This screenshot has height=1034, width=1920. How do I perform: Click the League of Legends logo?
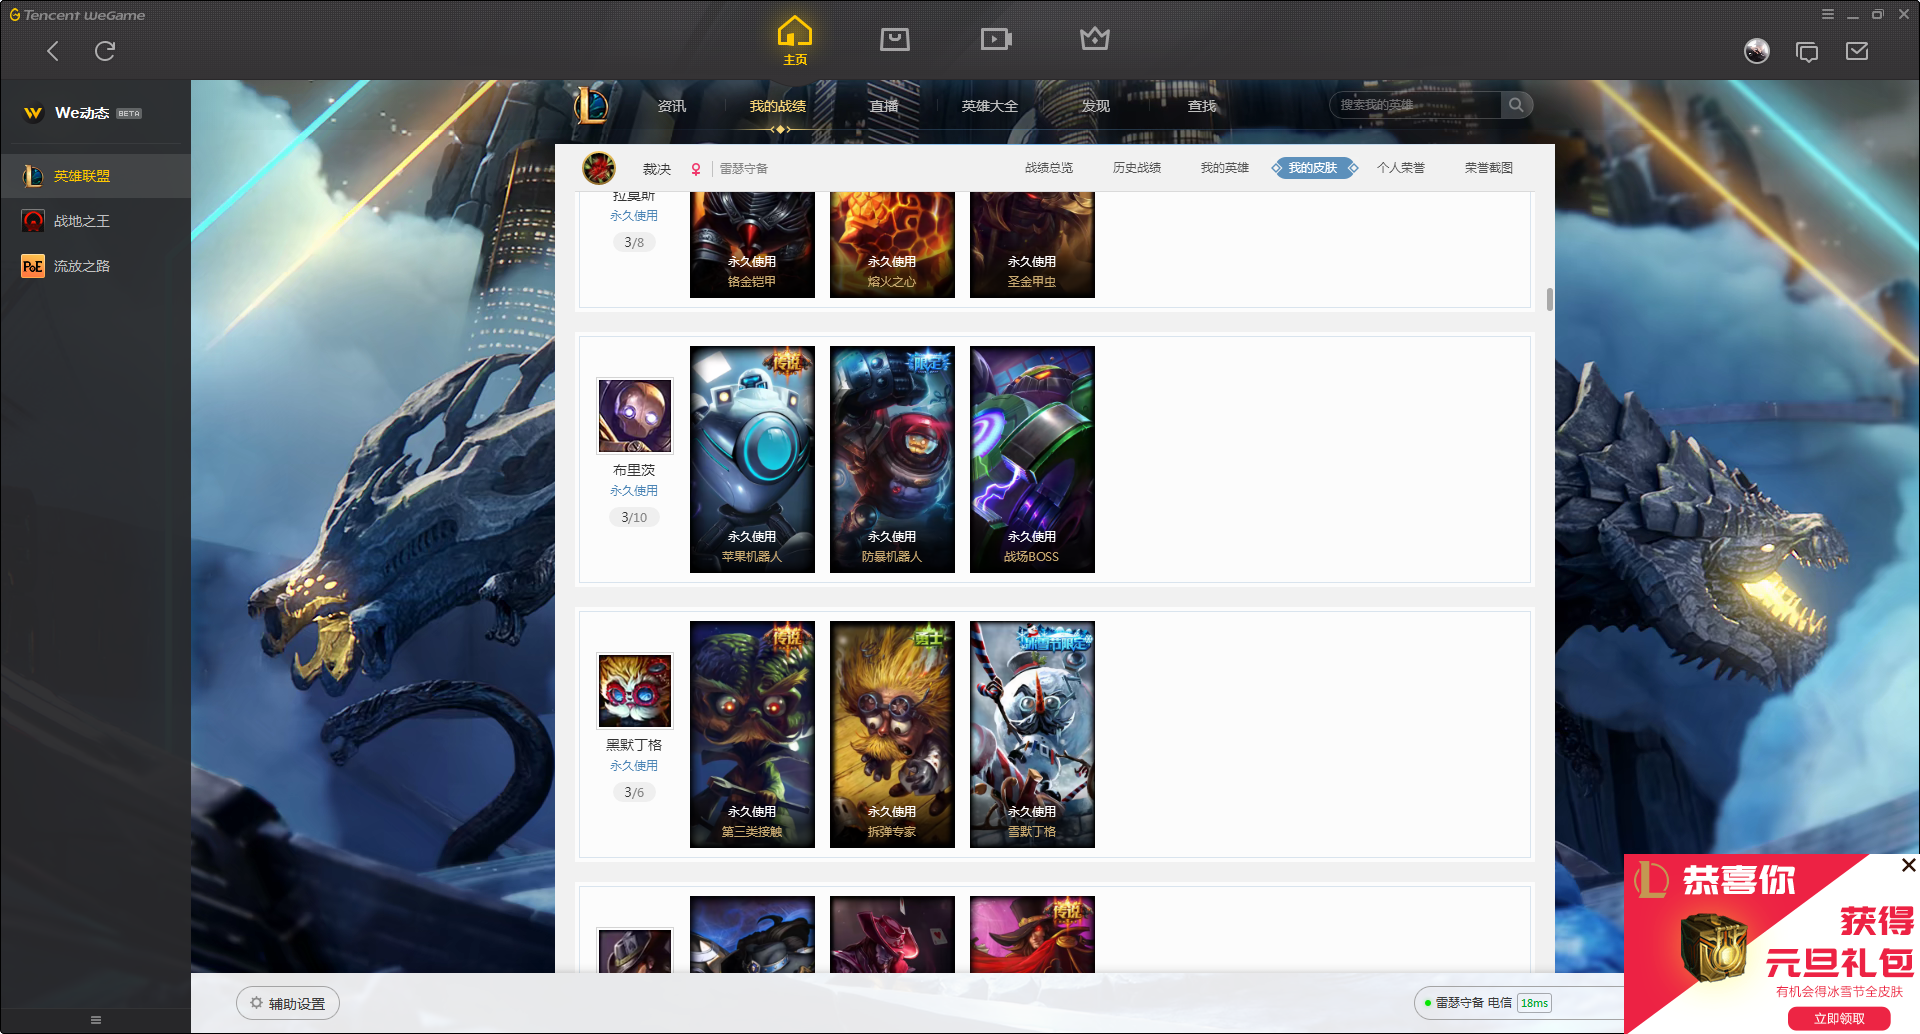[591, 105]
